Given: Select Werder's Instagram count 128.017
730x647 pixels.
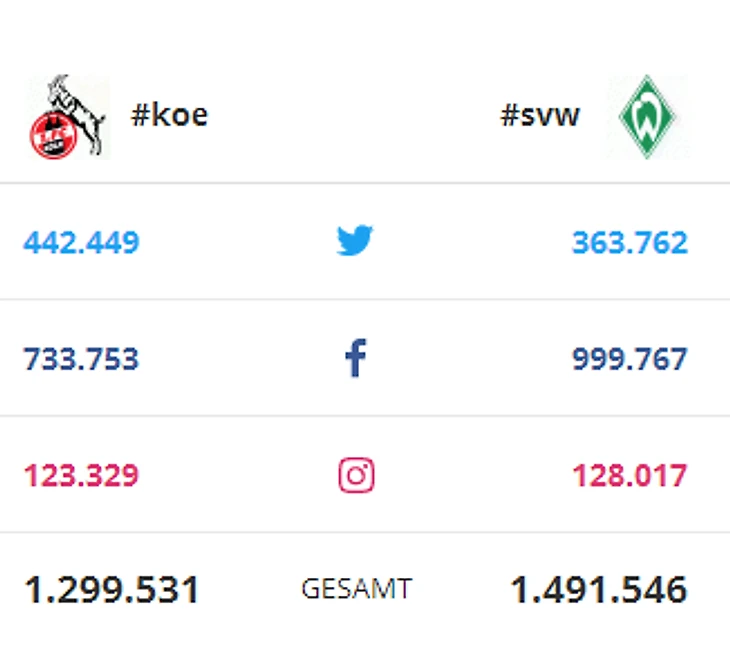Looking at the screenshot, I should [629, 475].
